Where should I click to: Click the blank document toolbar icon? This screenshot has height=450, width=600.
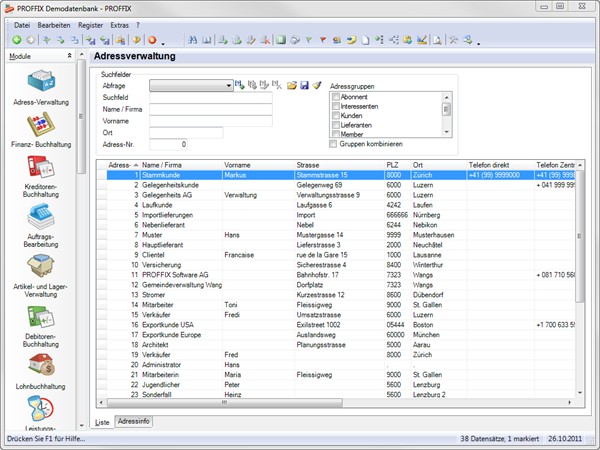tap(365, 40)
